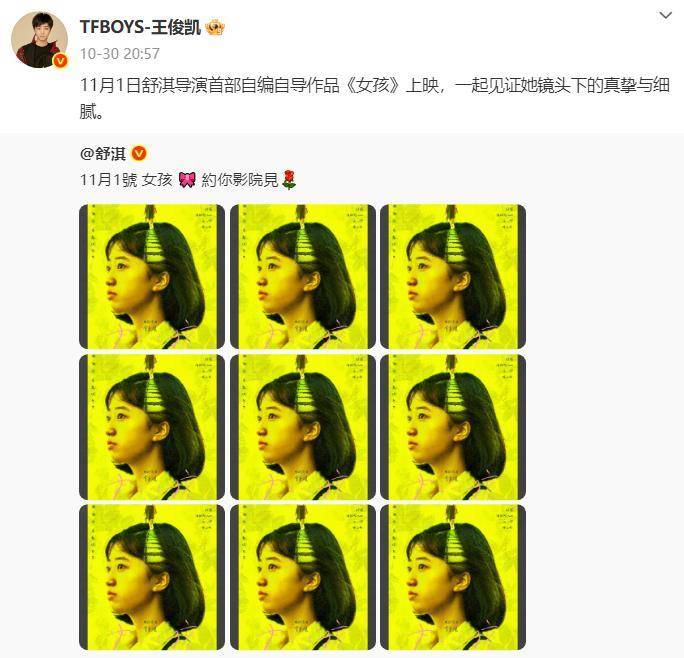Open the @舒淇 mention link
Screen dimensions: 684x658
pos(103,154)
